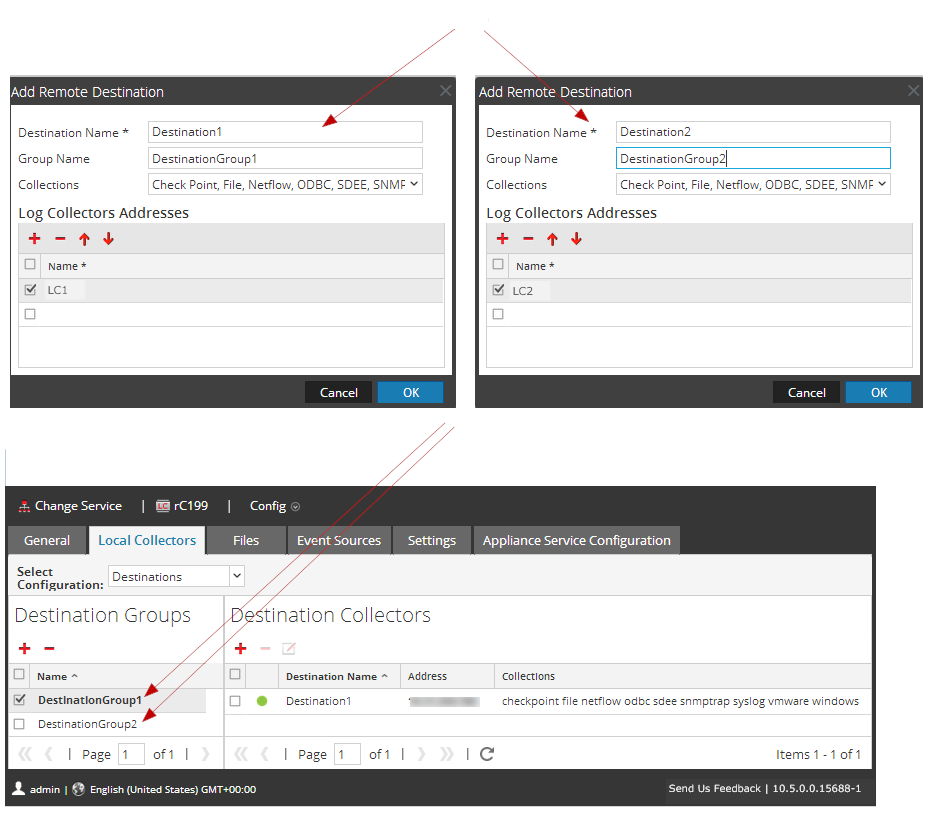Click minus icon under Destination Groups
933x813 pixels.
(x=49, y=649)
